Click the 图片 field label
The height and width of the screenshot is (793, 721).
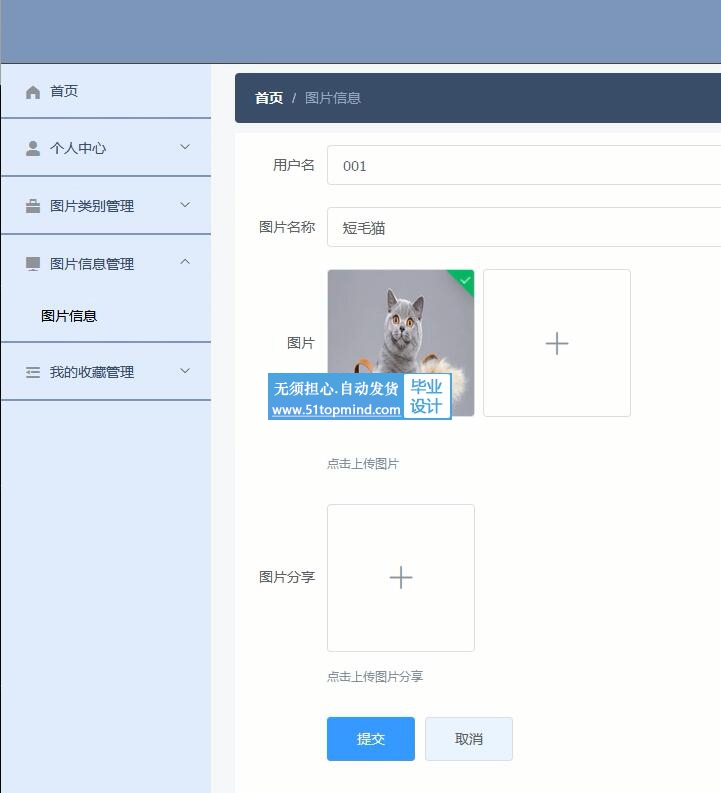[x=301, y=343]
